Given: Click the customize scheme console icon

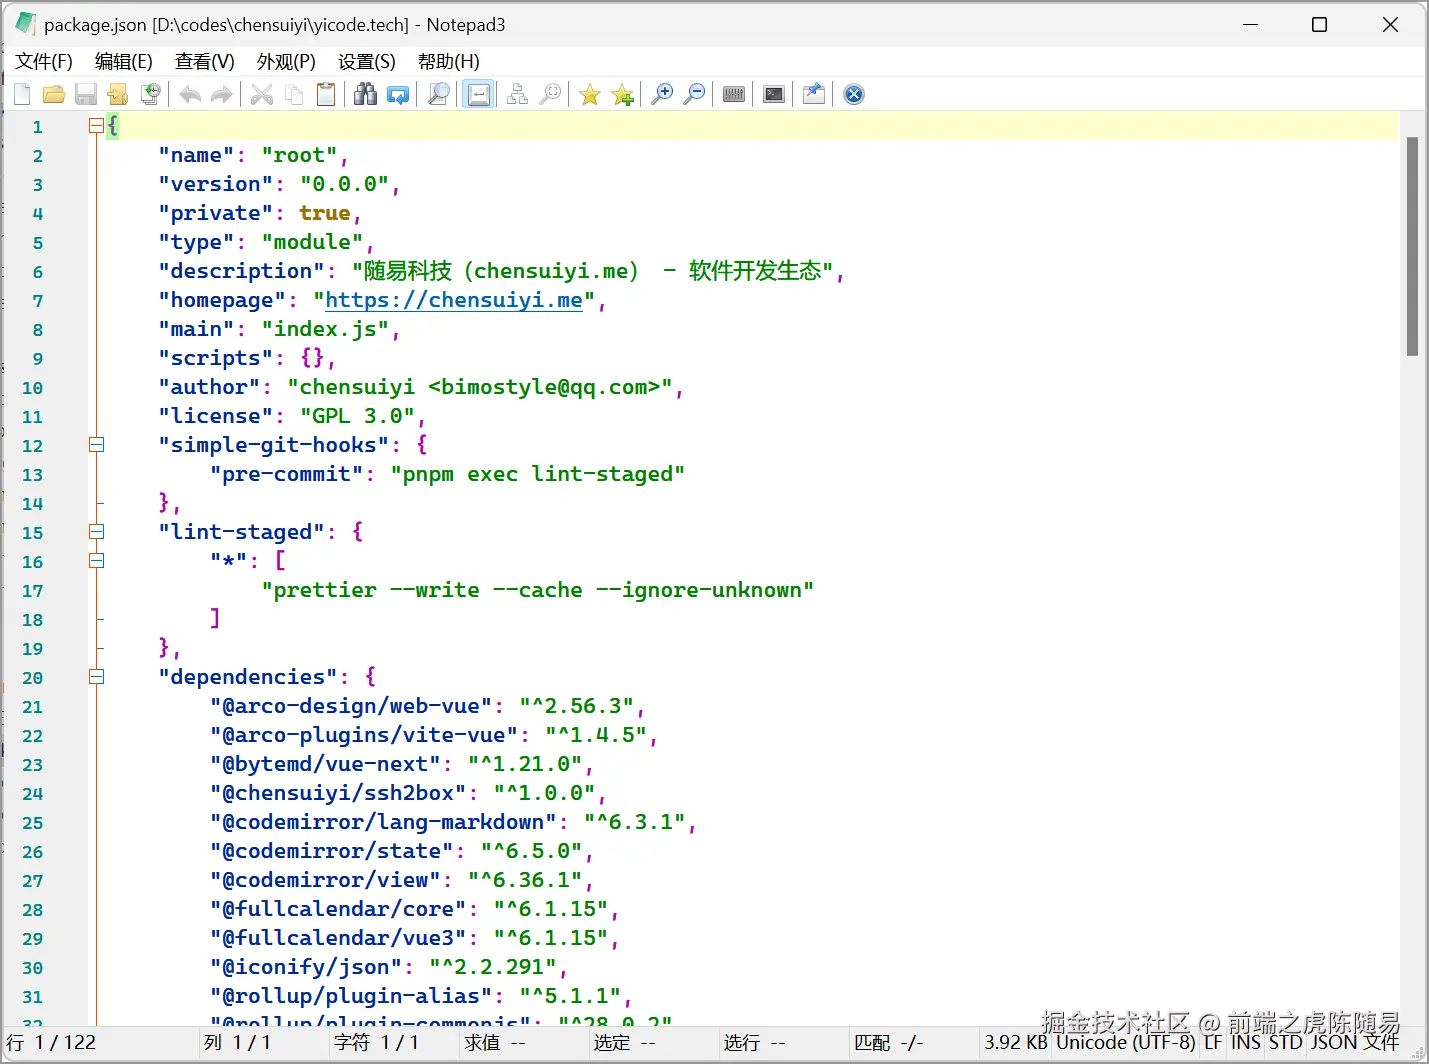Looking at the screenshot, I should [x=774, y=94].
